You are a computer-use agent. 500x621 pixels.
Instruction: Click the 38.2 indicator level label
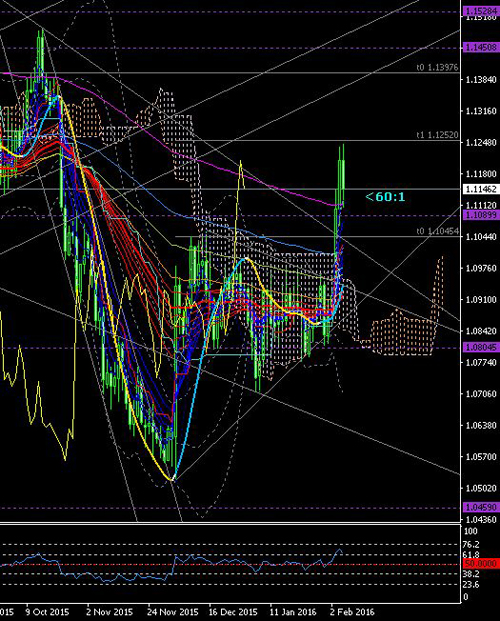coord(471,574)
